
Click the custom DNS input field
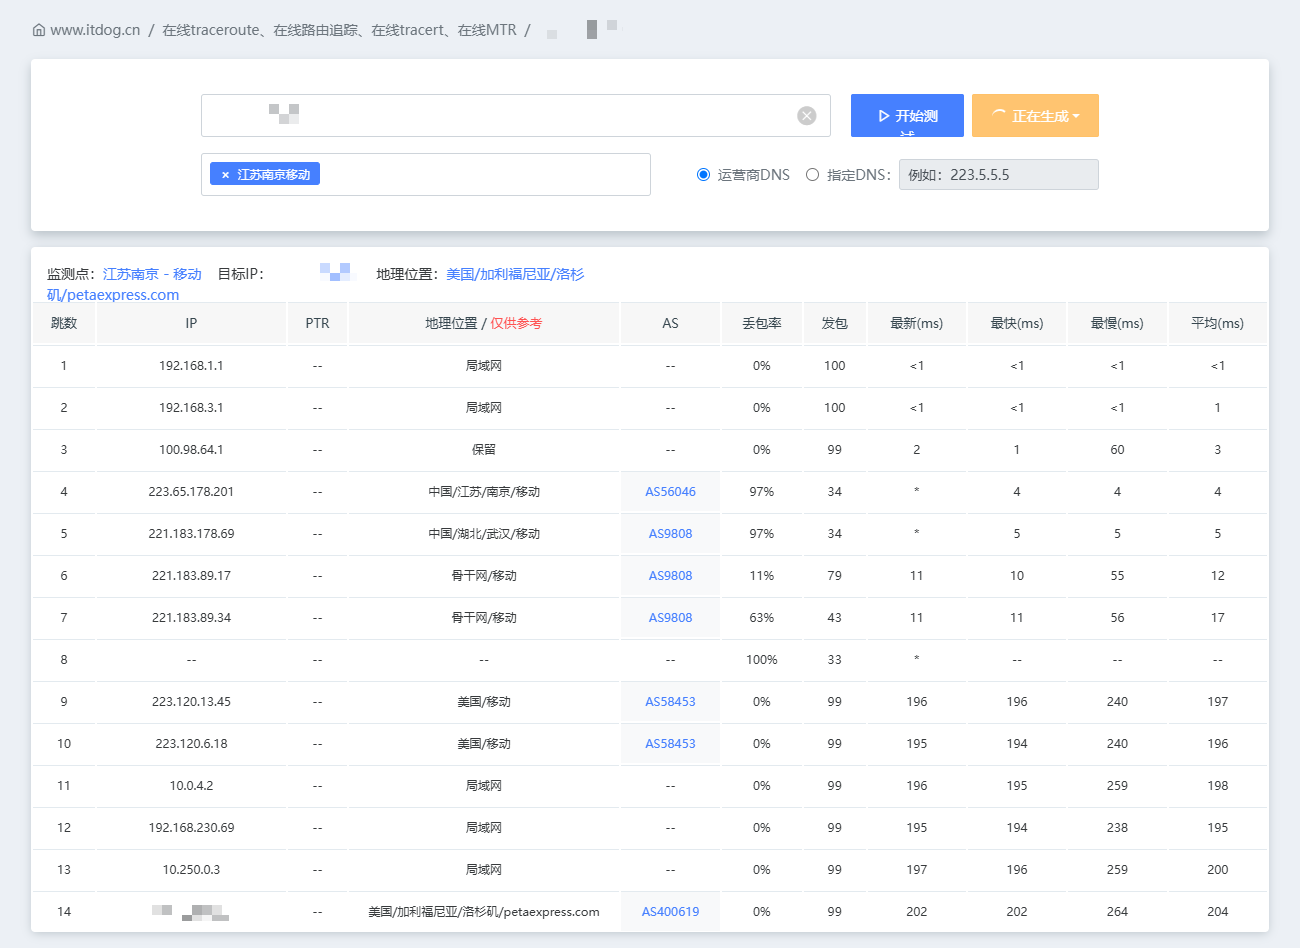click(998, 175)
